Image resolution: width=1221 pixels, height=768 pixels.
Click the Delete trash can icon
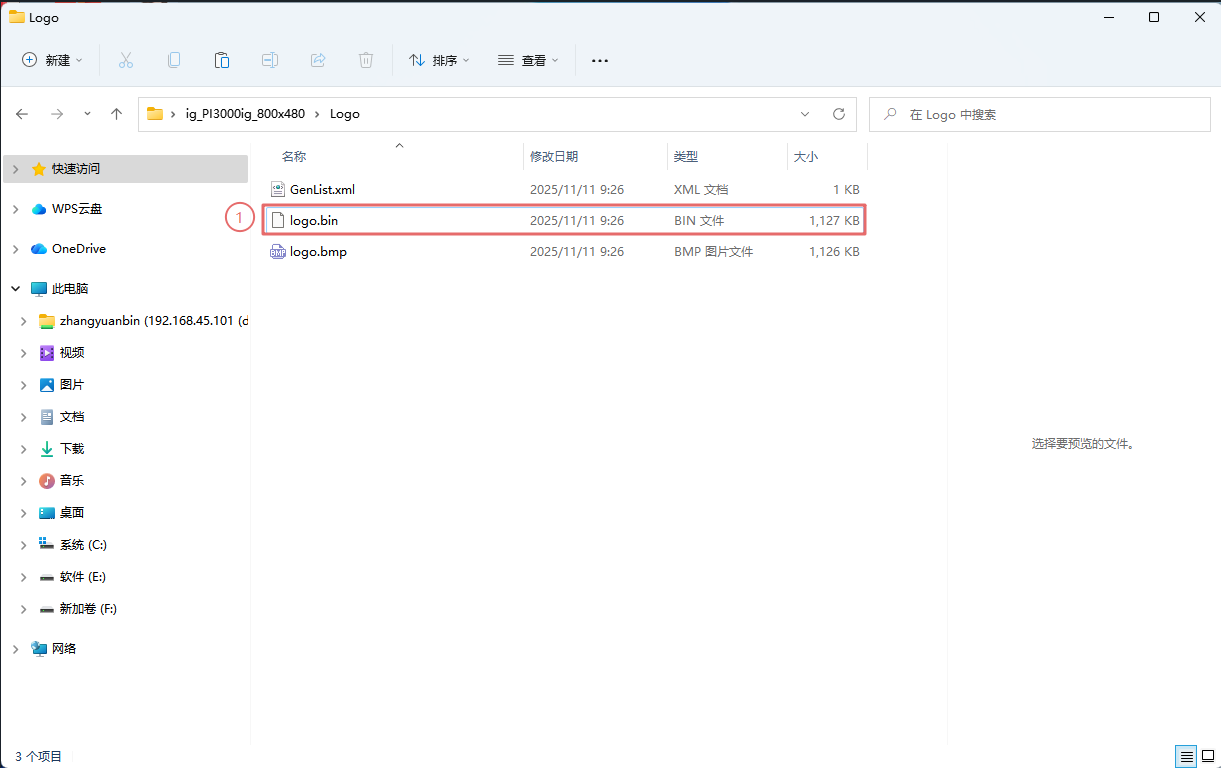pos(366,60)
